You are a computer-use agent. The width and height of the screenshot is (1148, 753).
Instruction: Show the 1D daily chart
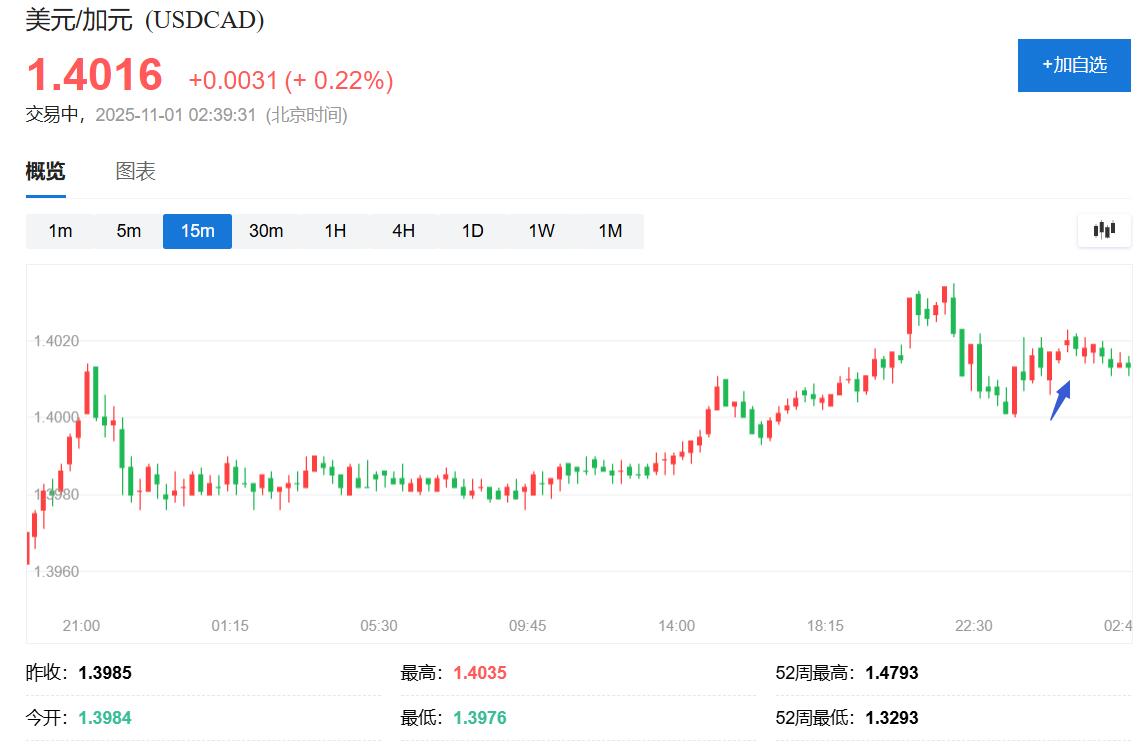click(472, 231)
